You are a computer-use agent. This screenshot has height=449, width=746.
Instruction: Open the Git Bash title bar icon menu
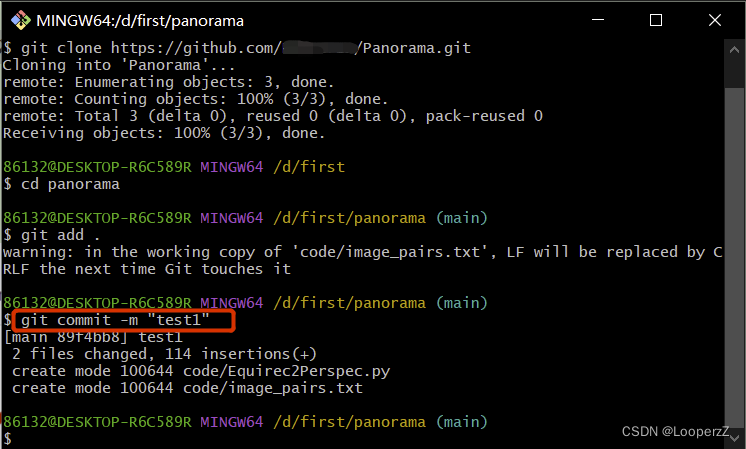[20, 20]
